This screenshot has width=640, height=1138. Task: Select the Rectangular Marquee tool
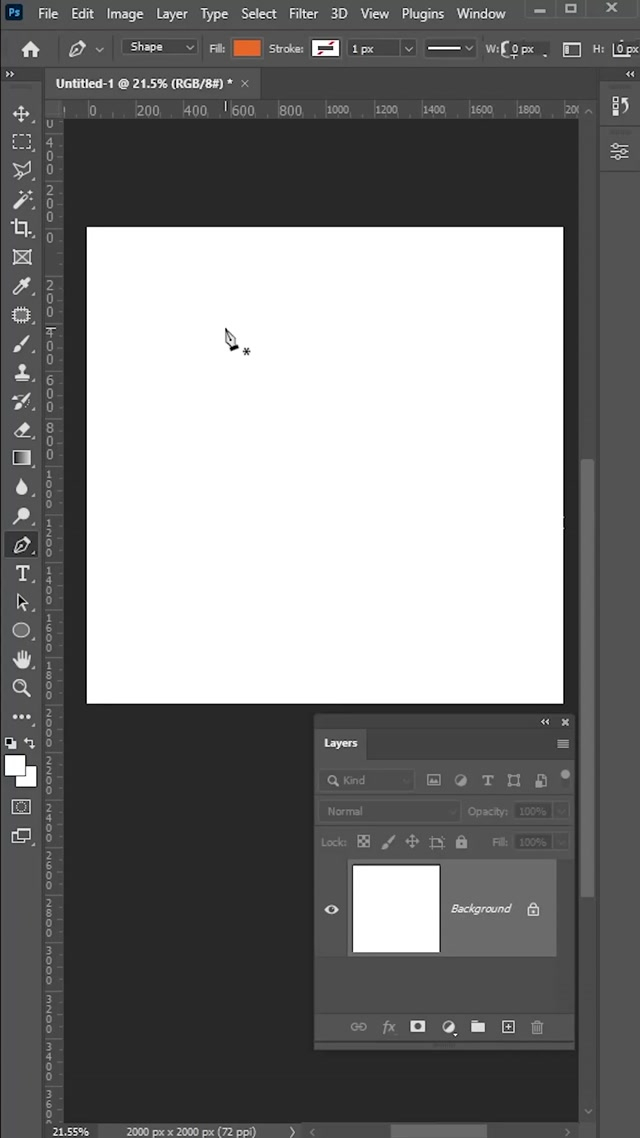[x=22, y=142]
